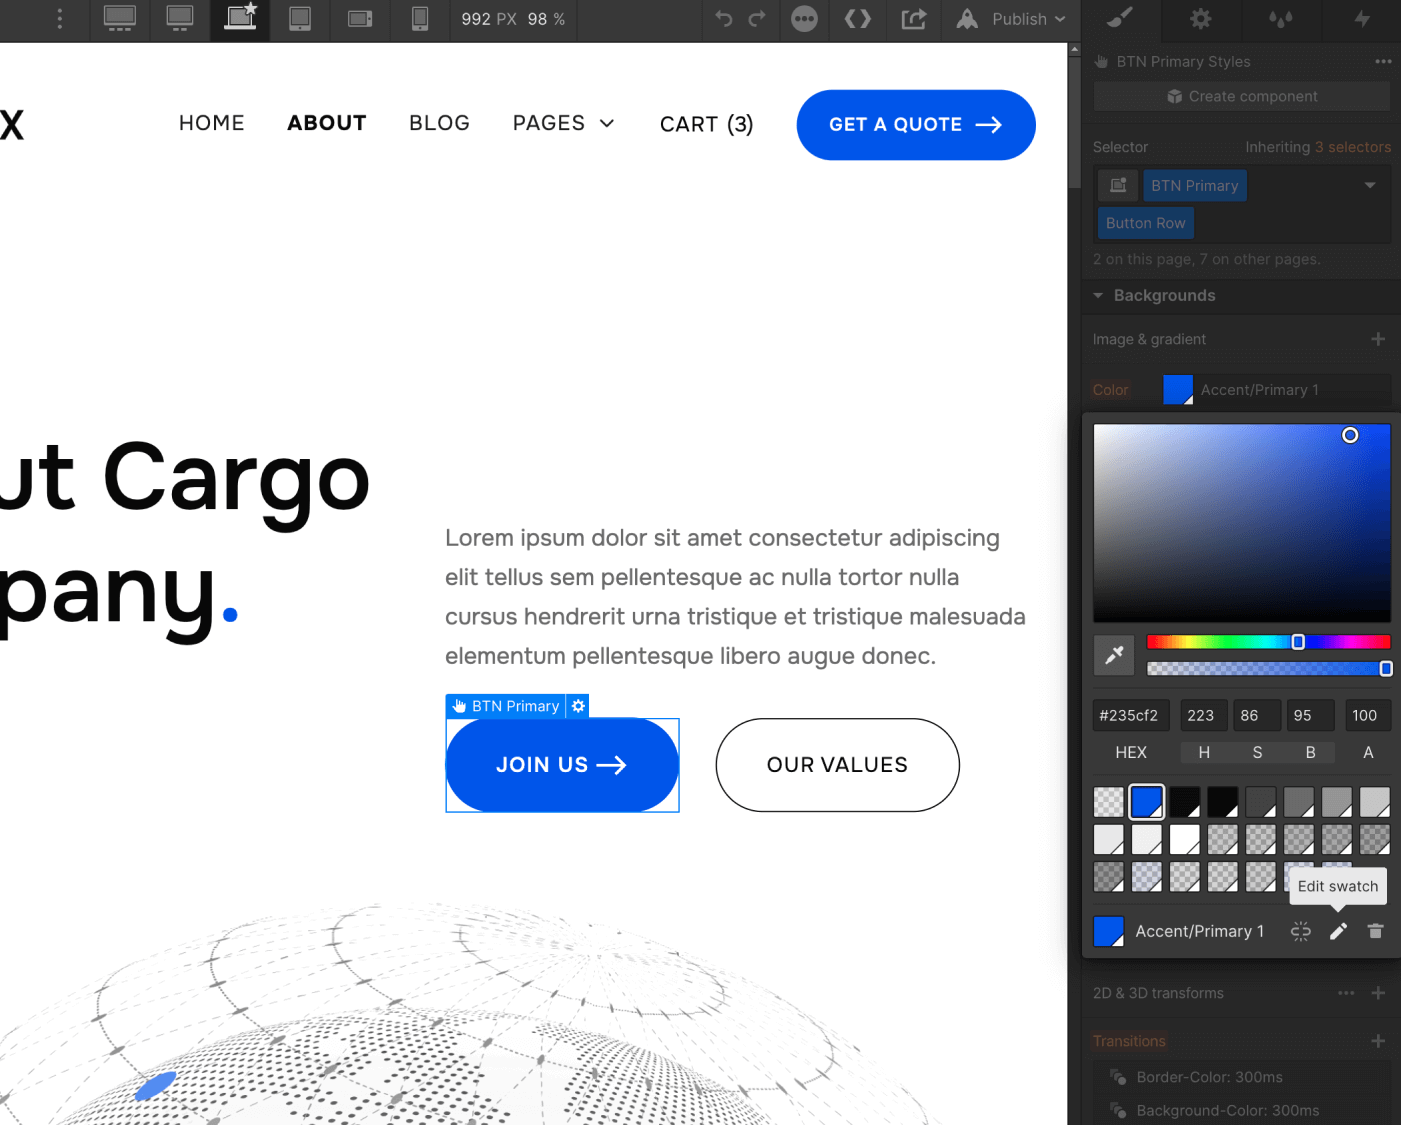Delete the Accent/Primary 1 swatch with trash icon
Image resolution: width=1401 pixels, height=1125 pixels.
pos(1375,931)
